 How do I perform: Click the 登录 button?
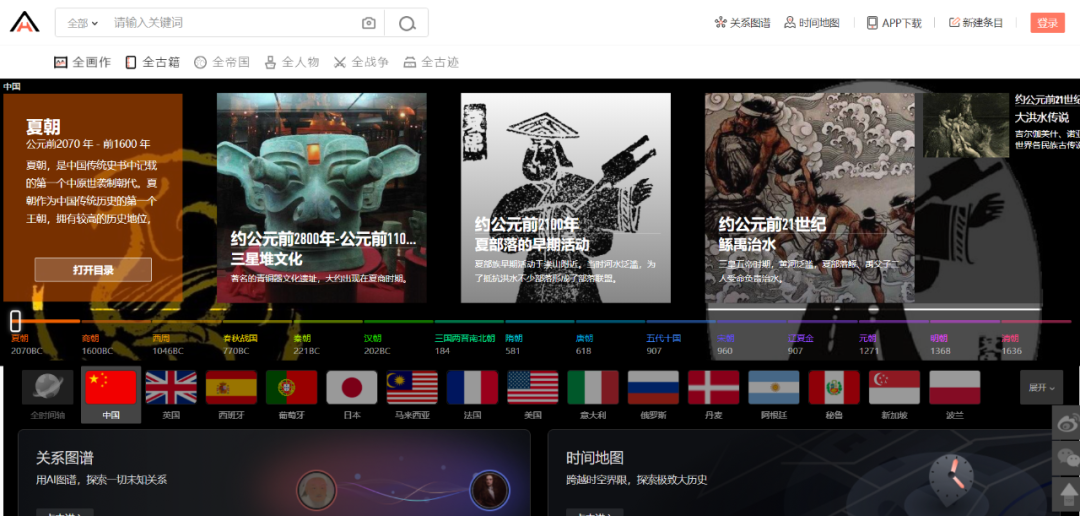click(1048, 23)
